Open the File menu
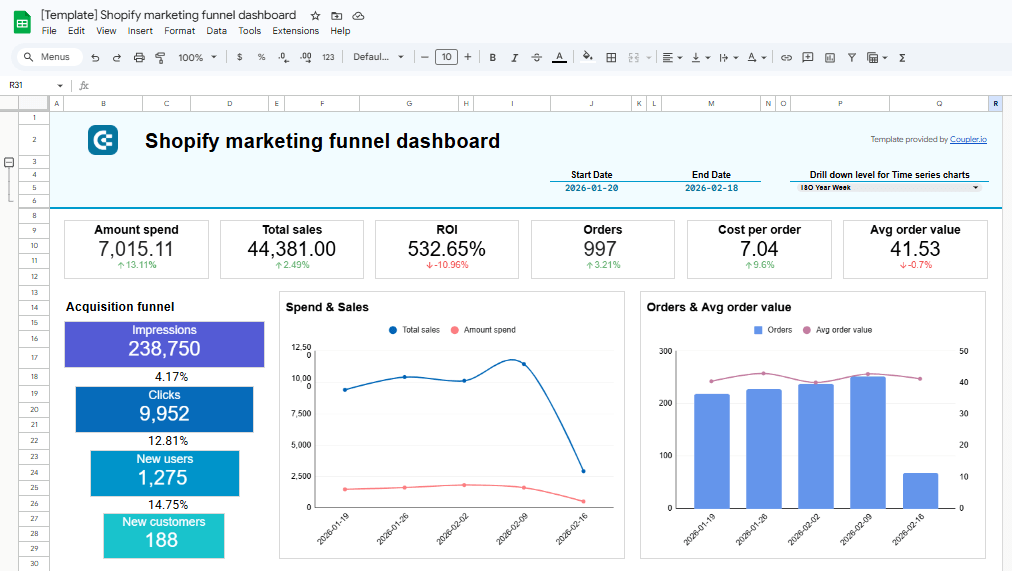The image size is (1012, 571). click(x=49, y=30)
